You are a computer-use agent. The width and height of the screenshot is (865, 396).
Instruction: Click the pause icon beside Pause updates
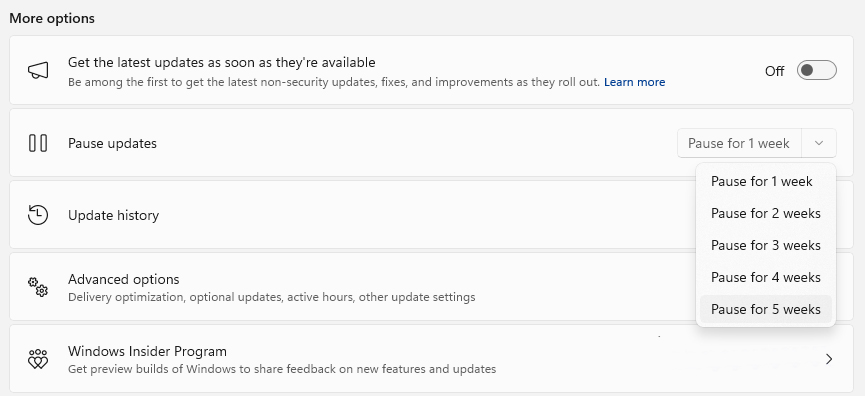click(38, 143)
